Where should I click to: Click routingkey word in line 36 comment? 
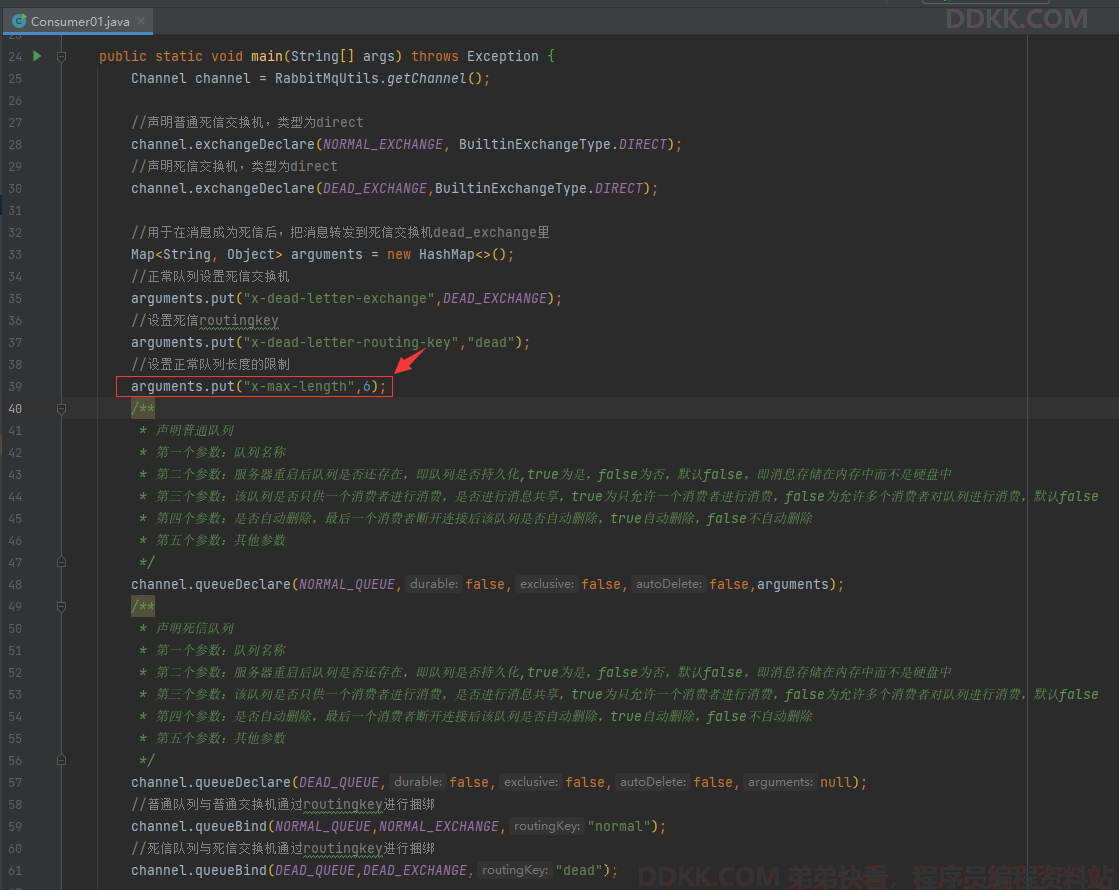(238, 320)
